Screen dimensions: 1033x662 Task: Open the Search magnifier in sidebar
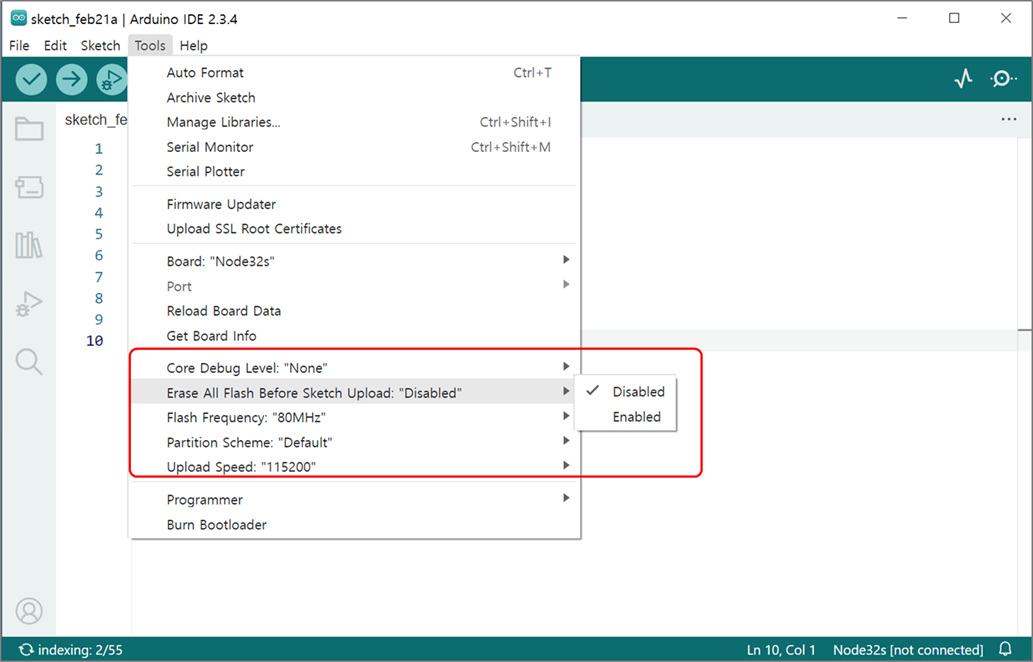pos(29,362)
